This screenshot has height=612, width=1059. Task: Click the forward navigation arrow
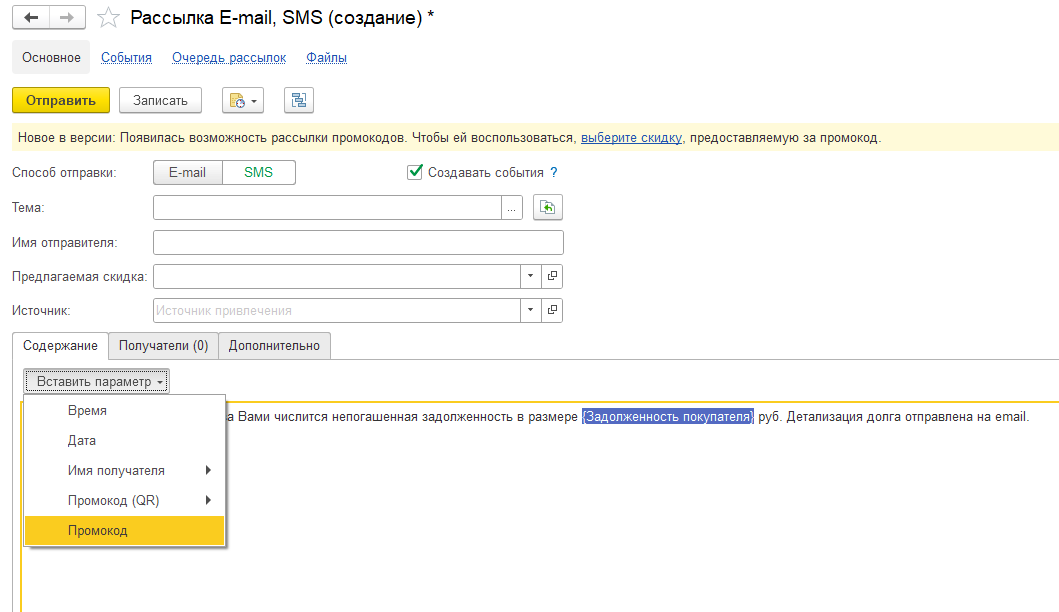pyautogui.click(x=66, y=18)
